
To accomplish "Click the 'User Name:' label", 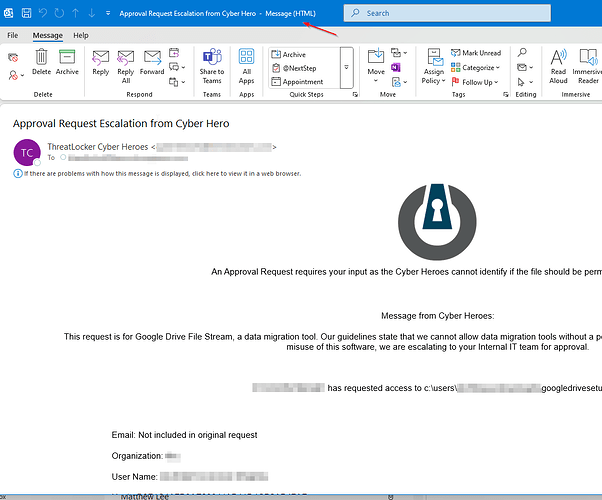I will point(134,477).
